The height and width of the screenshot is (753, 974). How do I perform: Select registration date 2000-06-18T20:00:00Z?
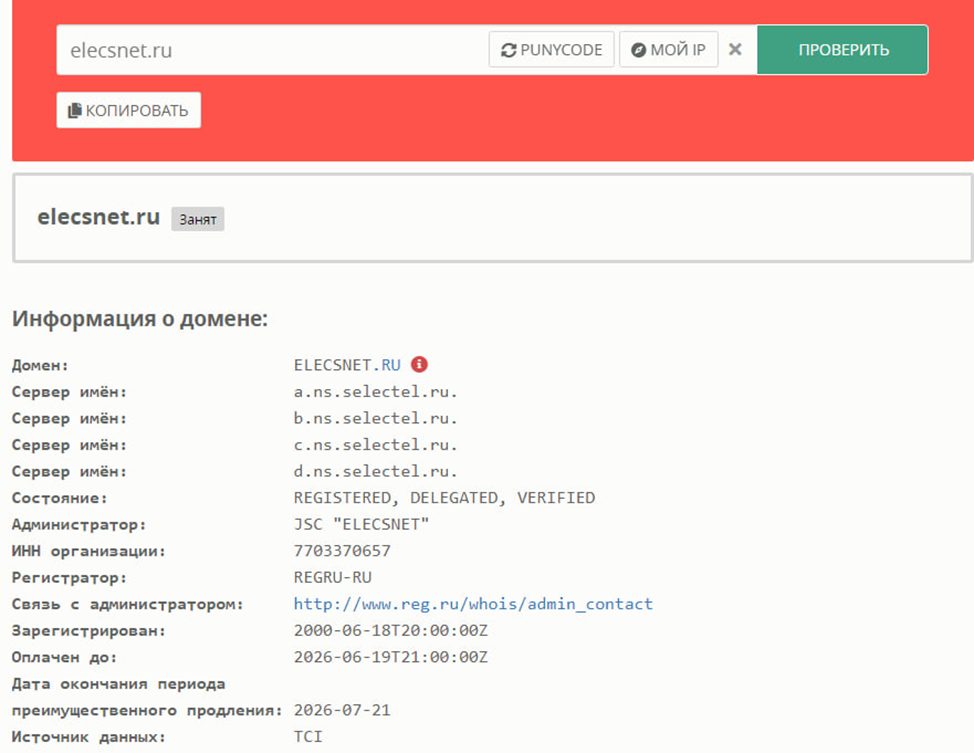click(x=391, y=630)
